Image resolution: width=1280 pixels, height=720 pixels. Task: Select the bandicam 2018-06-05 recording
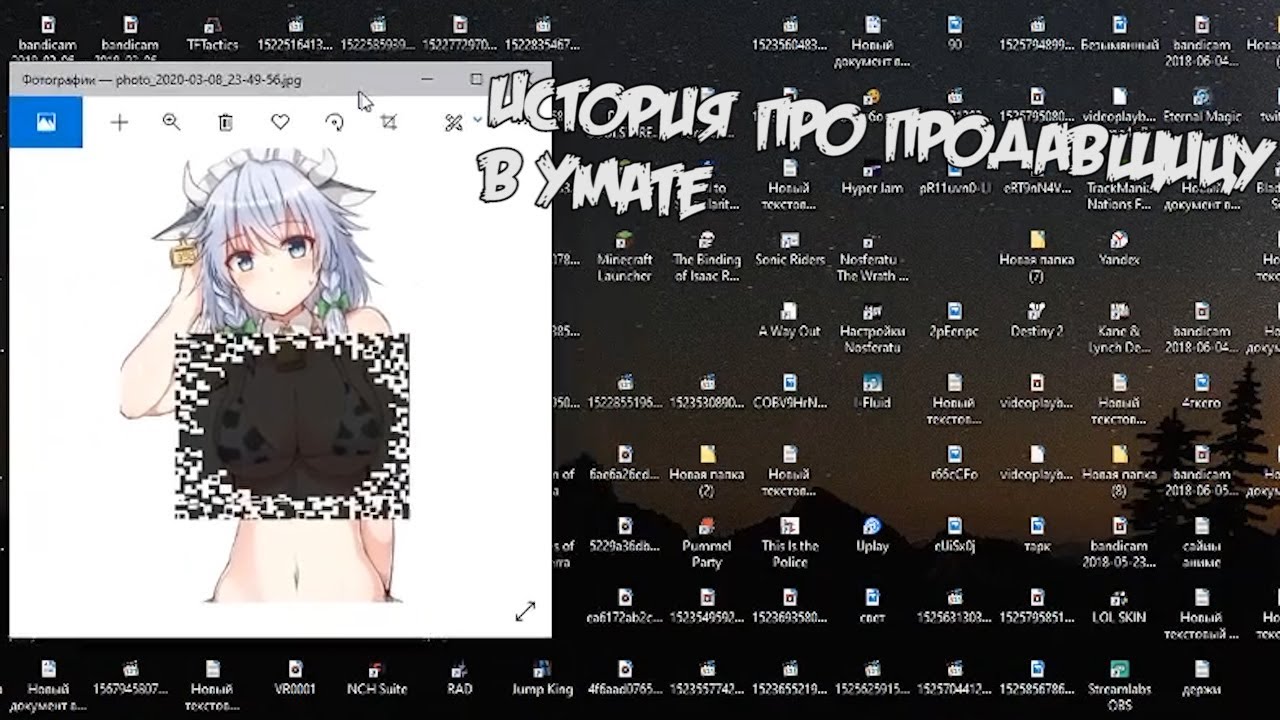click(x=1202, y=471)
